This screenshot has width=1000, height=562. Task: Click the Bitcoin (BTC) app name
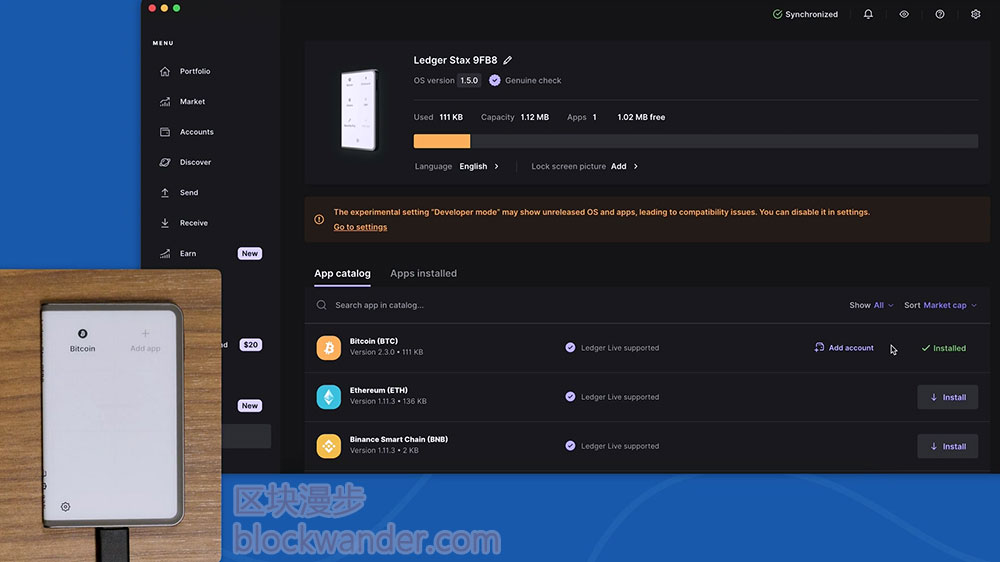pos(374,341)
